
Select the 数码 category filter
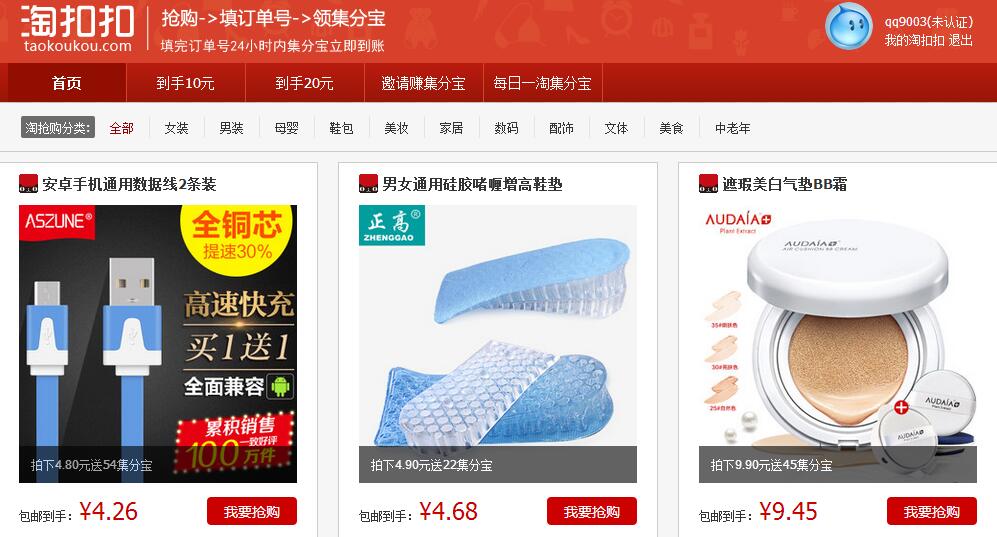coord(506,128)
